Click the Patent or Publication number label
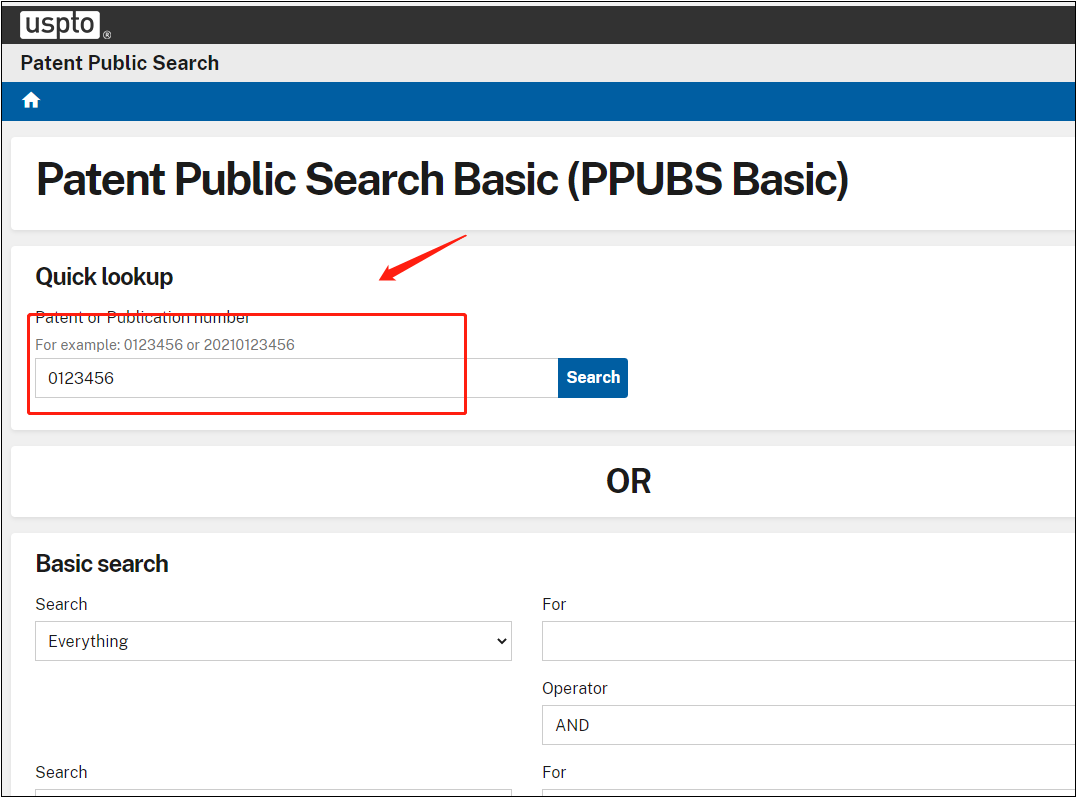 (142, 318)
